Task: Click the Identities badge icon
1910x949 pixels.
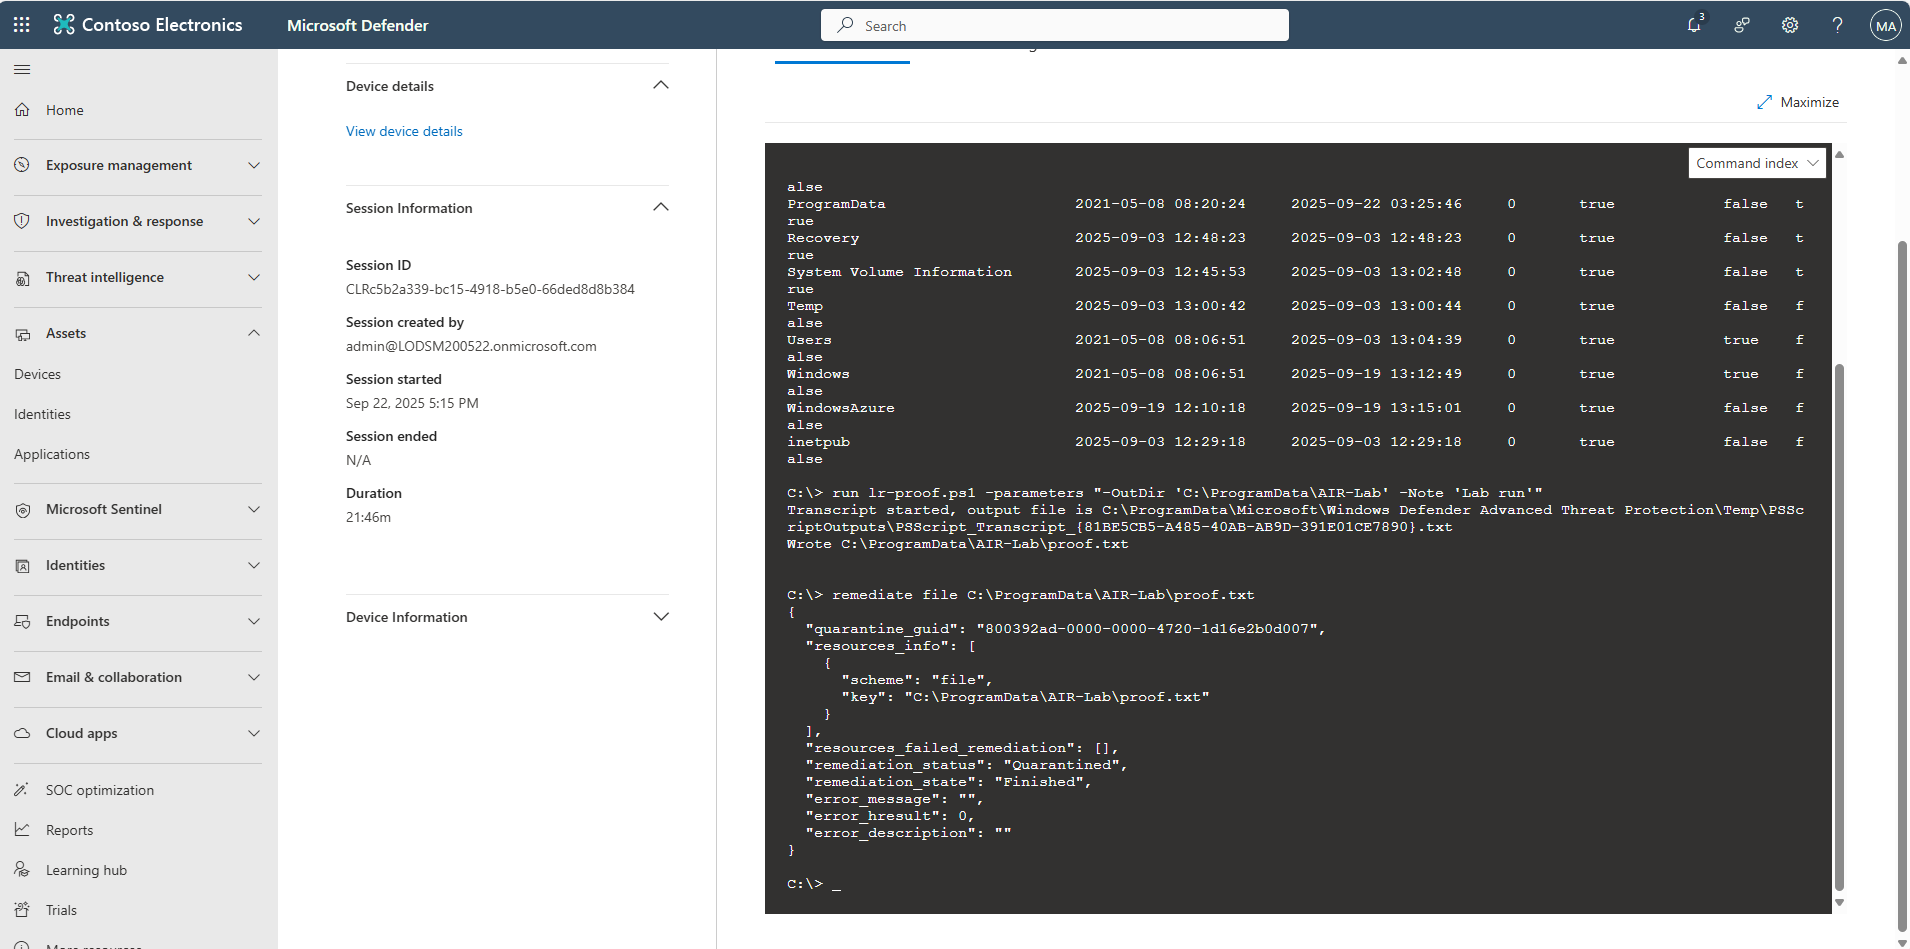Action: point(22,565)
